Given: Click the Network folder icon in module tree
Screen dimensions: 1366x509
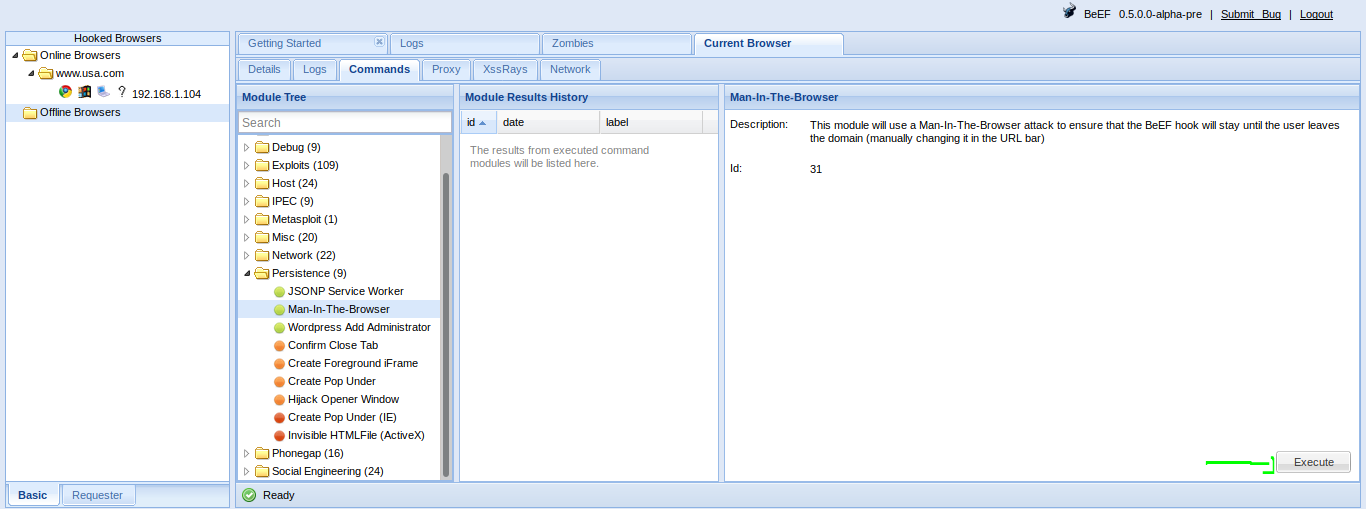Looking at the screenshot, I should (262, 255).
